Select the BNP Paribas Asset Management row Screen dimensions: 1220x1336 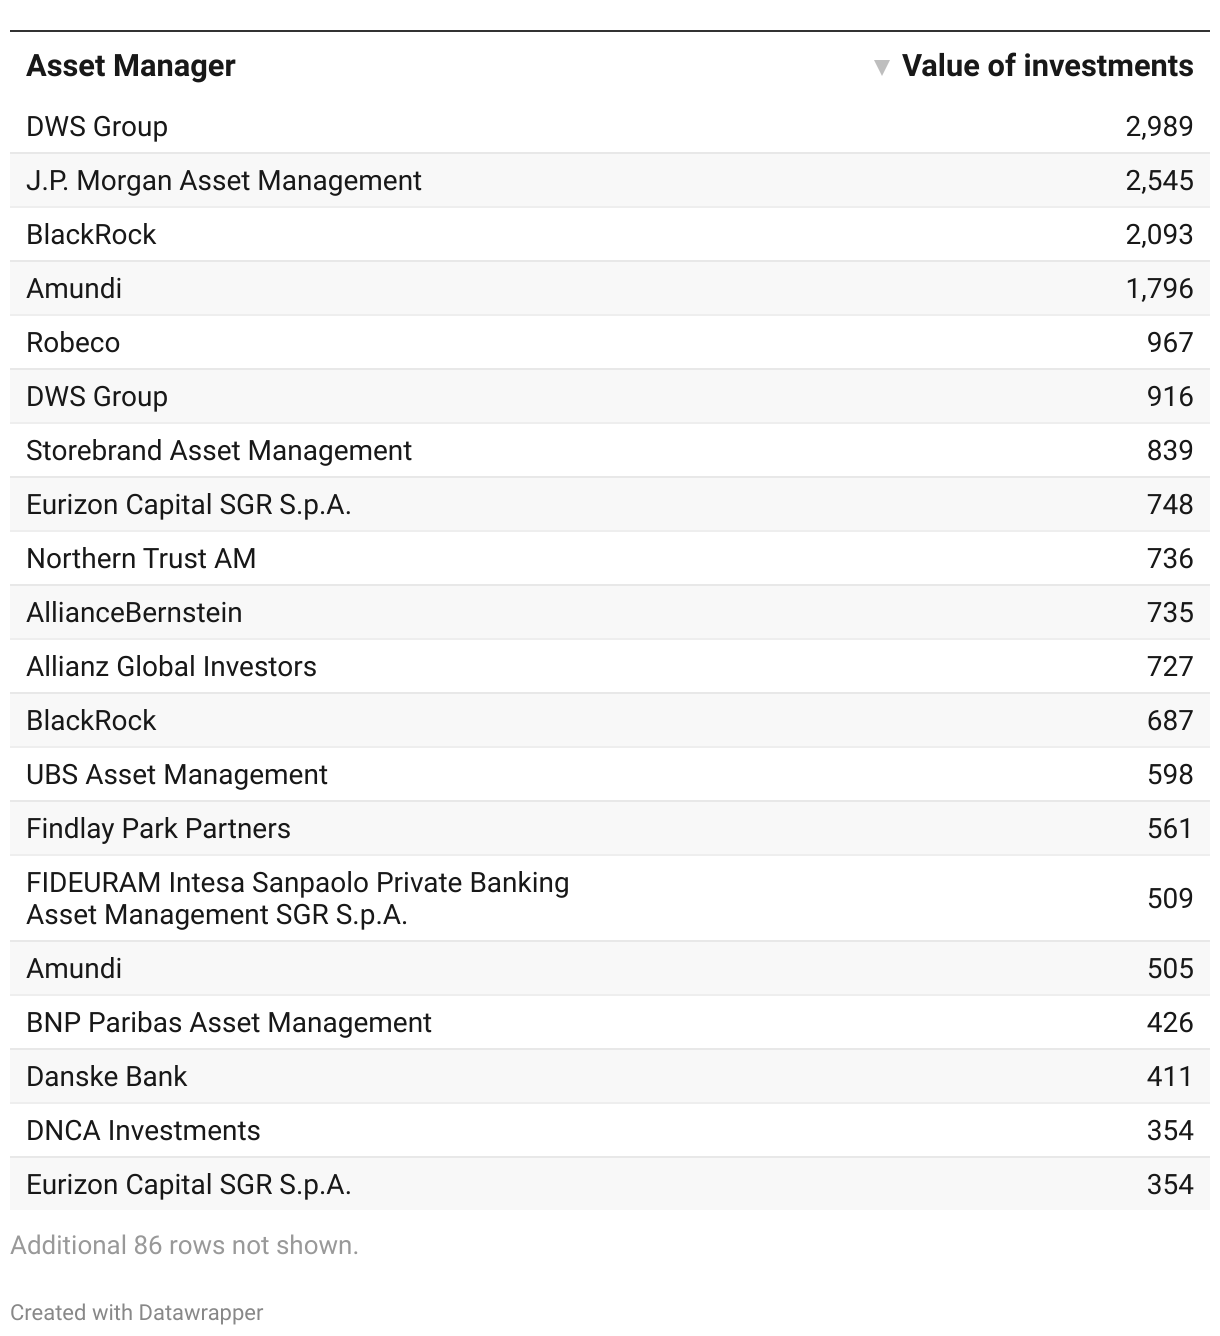(x=610, y=1023)
